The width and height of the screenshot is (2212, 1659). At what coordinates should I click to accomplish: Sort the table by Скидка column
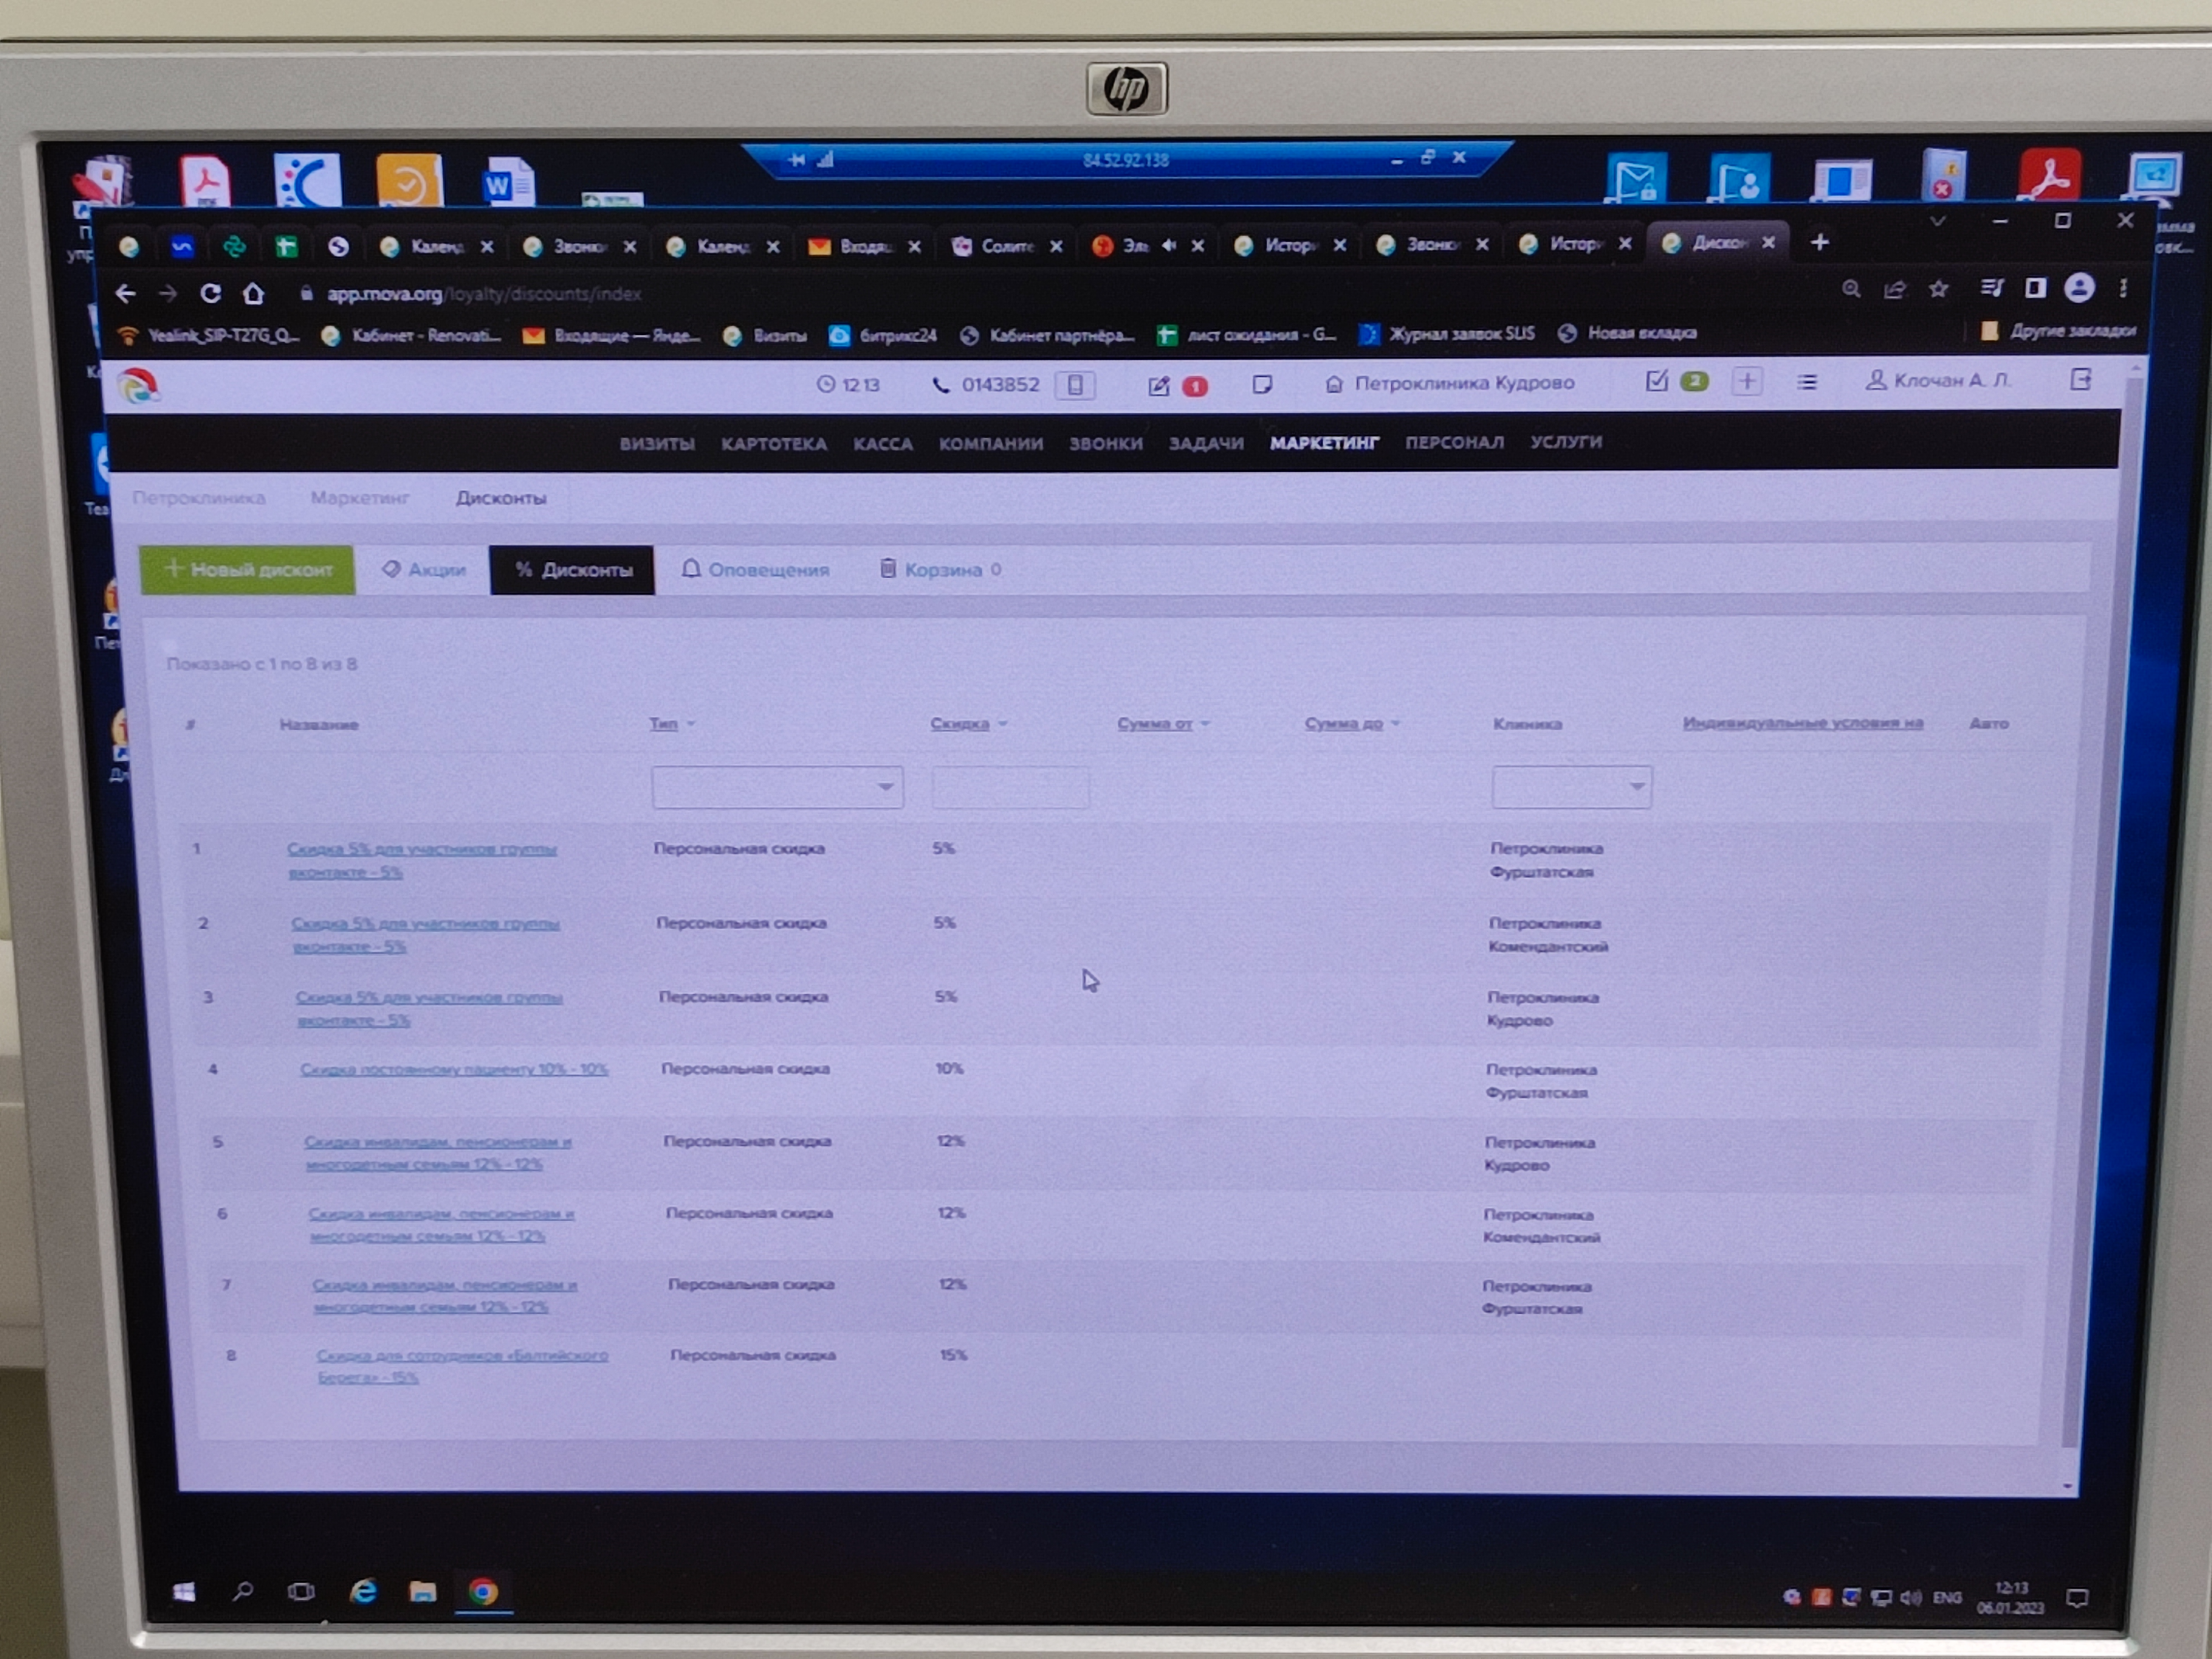[x=959, y=723]
